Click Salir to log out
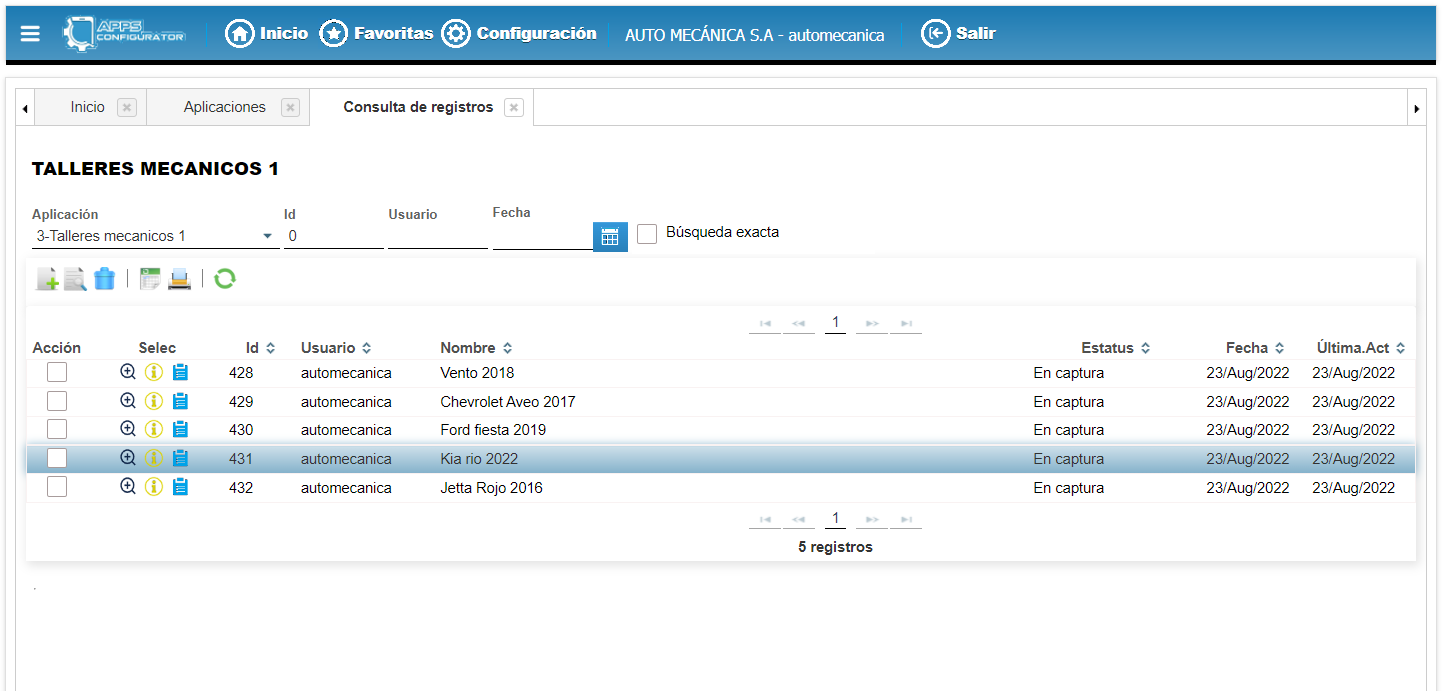 point(958,34)
